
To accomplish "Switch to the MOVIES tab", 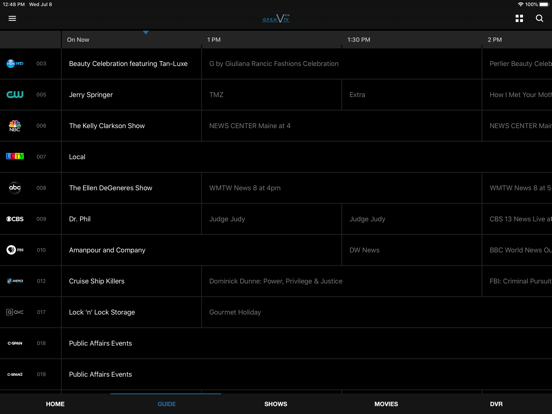I will click(386, 404).
